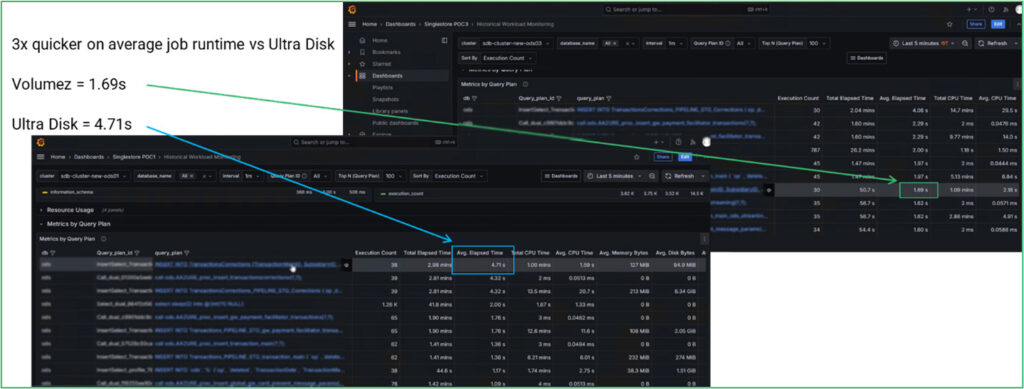Click Share button in POC1 window
The width and height of the screenshot is (1024, 389).
pos(663,157)
